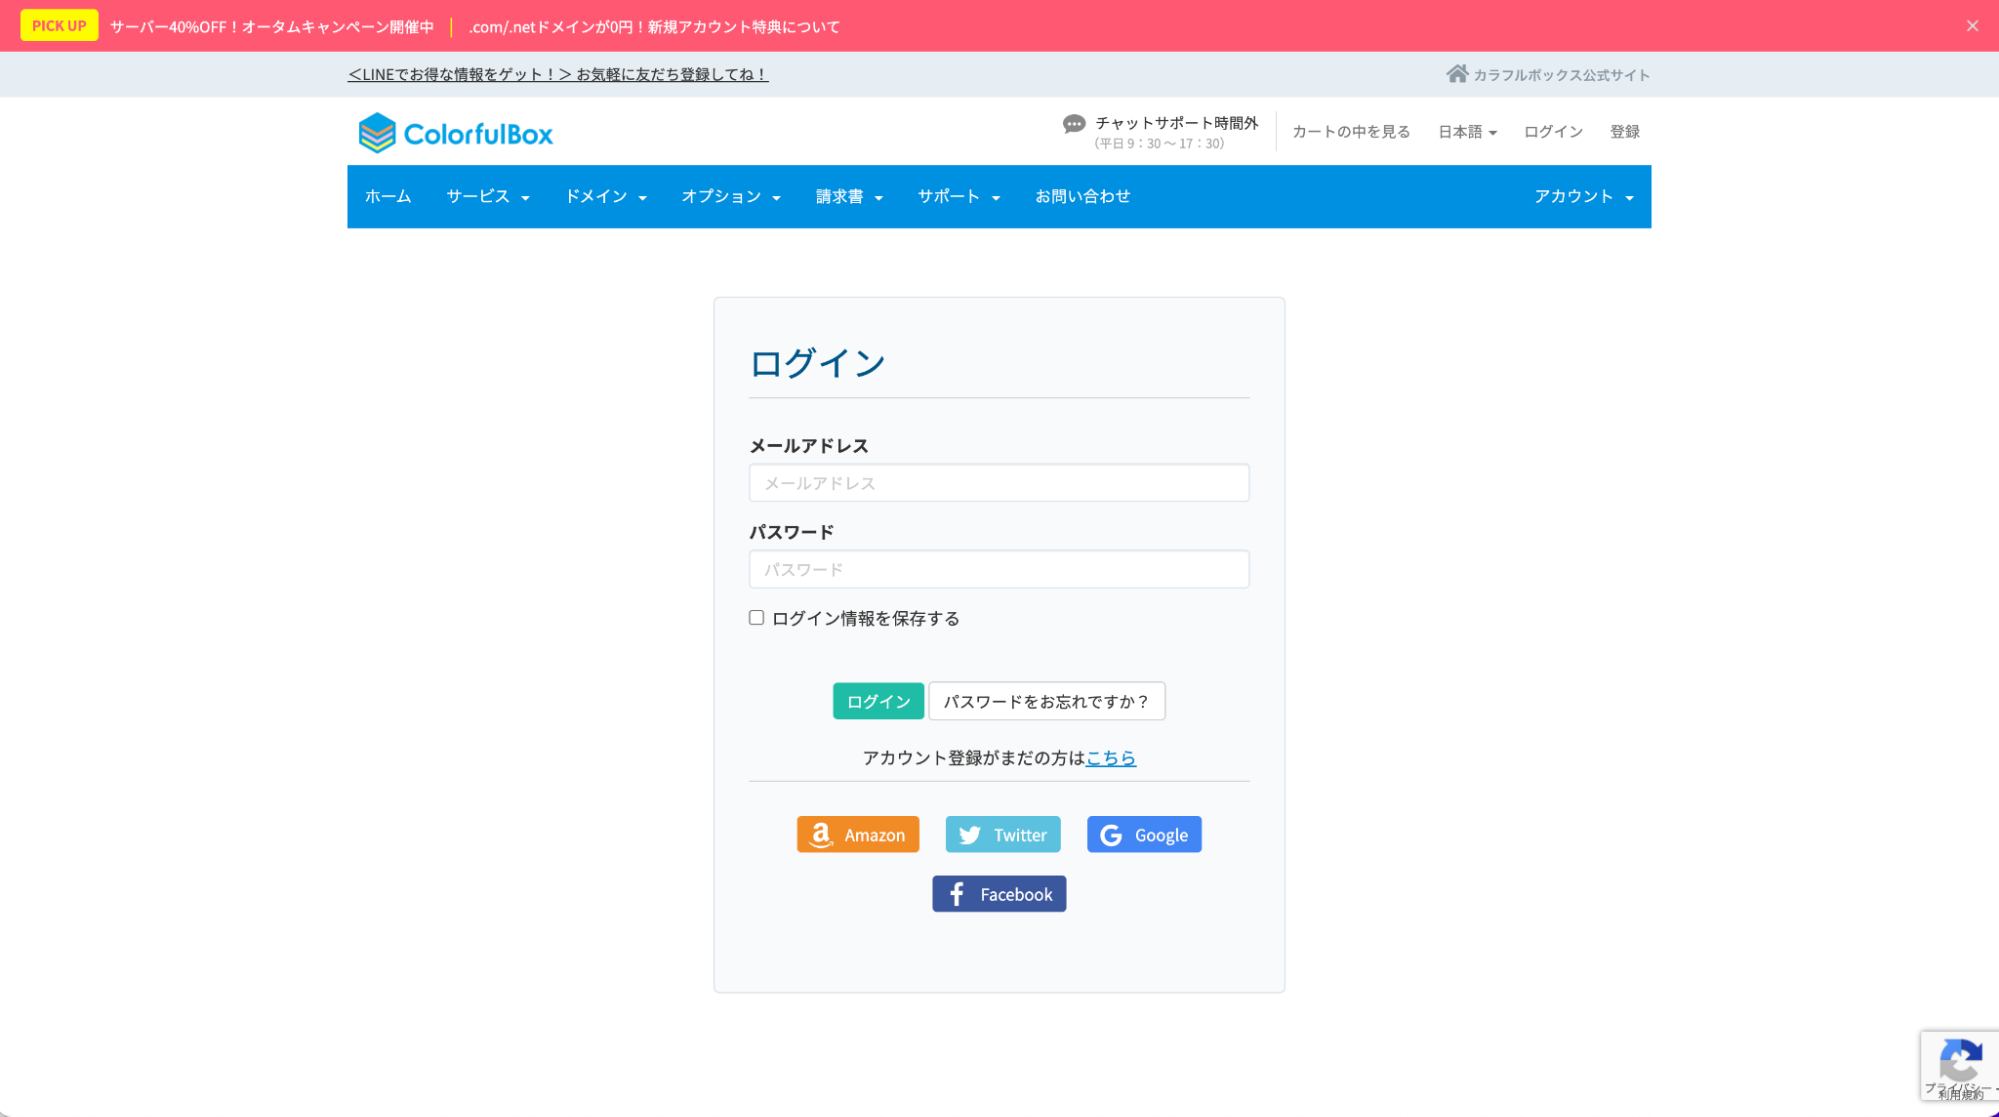This screenshot has width=1999, height=1117.
Task: Open the LINE friend registration link
Action: point(558,74)
